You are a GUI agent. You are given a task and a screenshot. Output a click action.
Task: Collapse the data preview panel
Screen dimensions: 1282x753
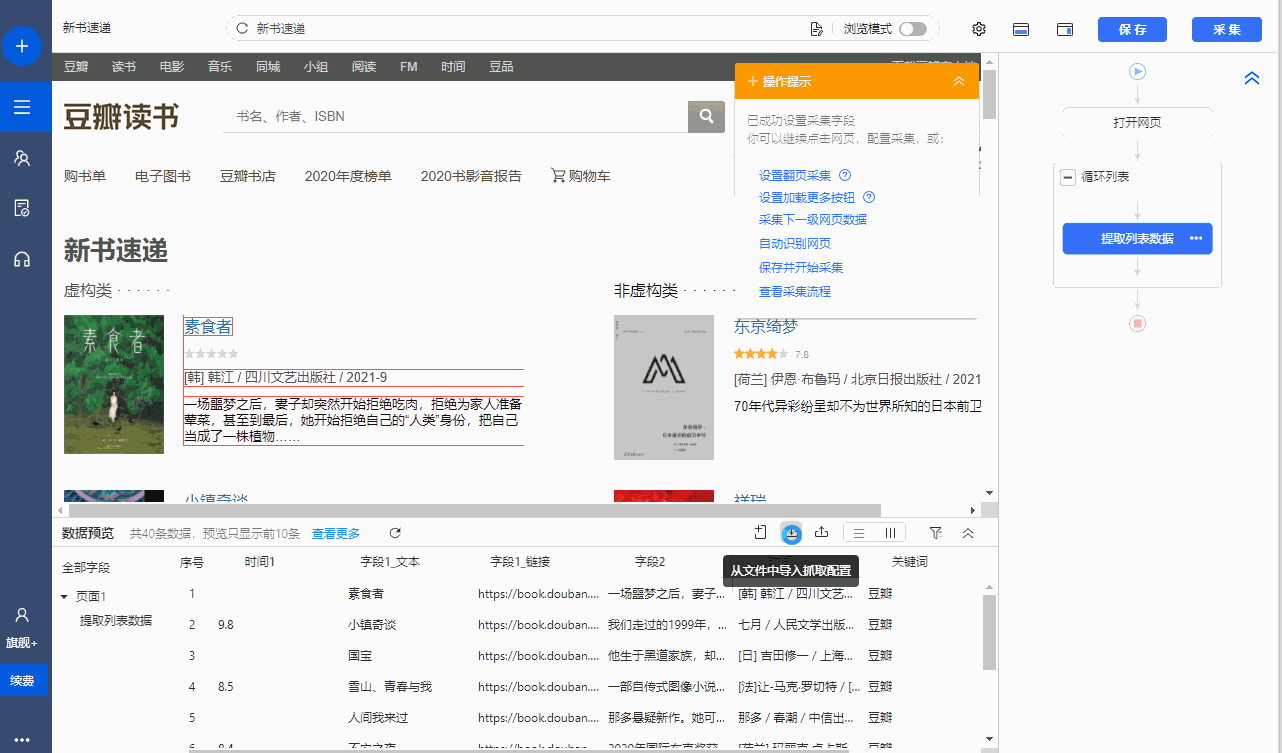pos(968,533)
